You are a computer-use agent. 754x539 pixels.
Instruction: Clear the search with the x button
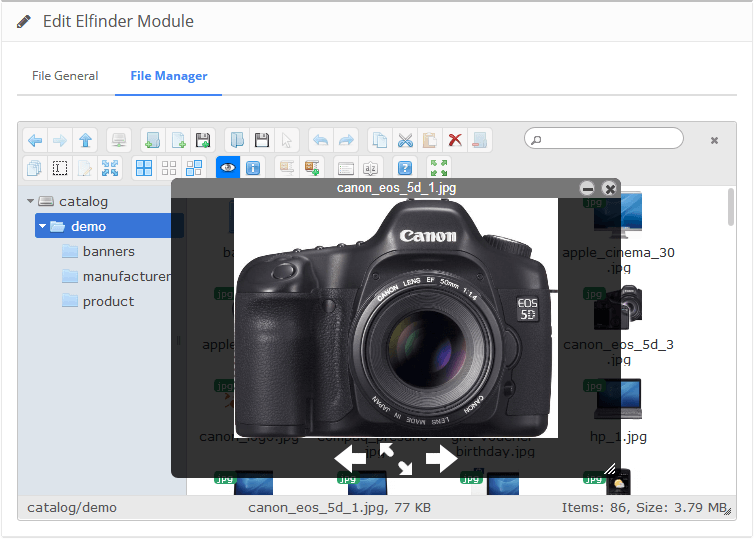pyautogui.click(x=714, y=140)
